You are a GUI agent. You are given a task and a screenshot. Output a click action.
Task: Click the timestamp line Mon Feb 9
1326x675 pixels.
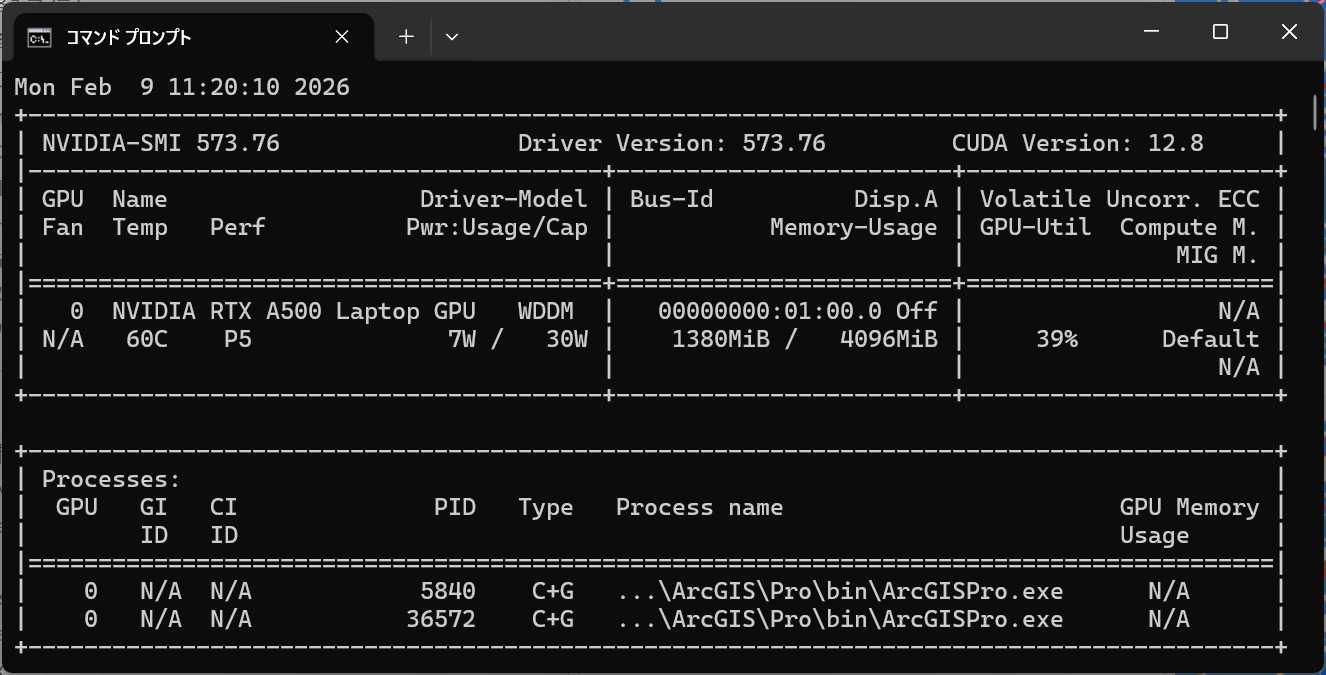[182, 87]
